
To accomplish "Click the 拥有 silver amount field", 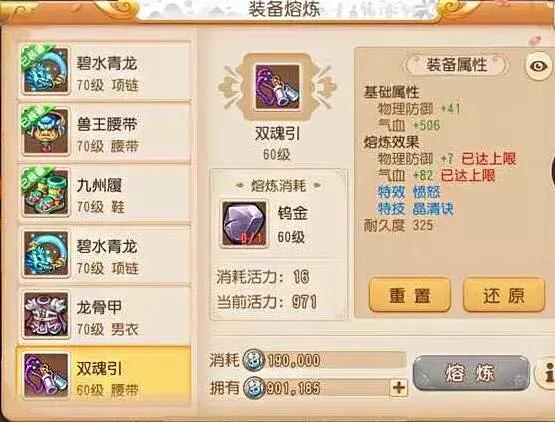I will pyautogui.click(x=326, y=388).
